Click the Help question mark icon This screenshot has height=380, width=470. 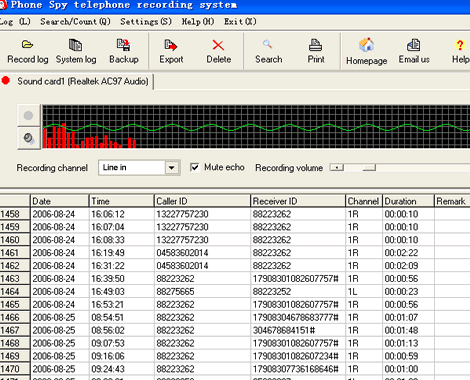[x=460, y=45]
